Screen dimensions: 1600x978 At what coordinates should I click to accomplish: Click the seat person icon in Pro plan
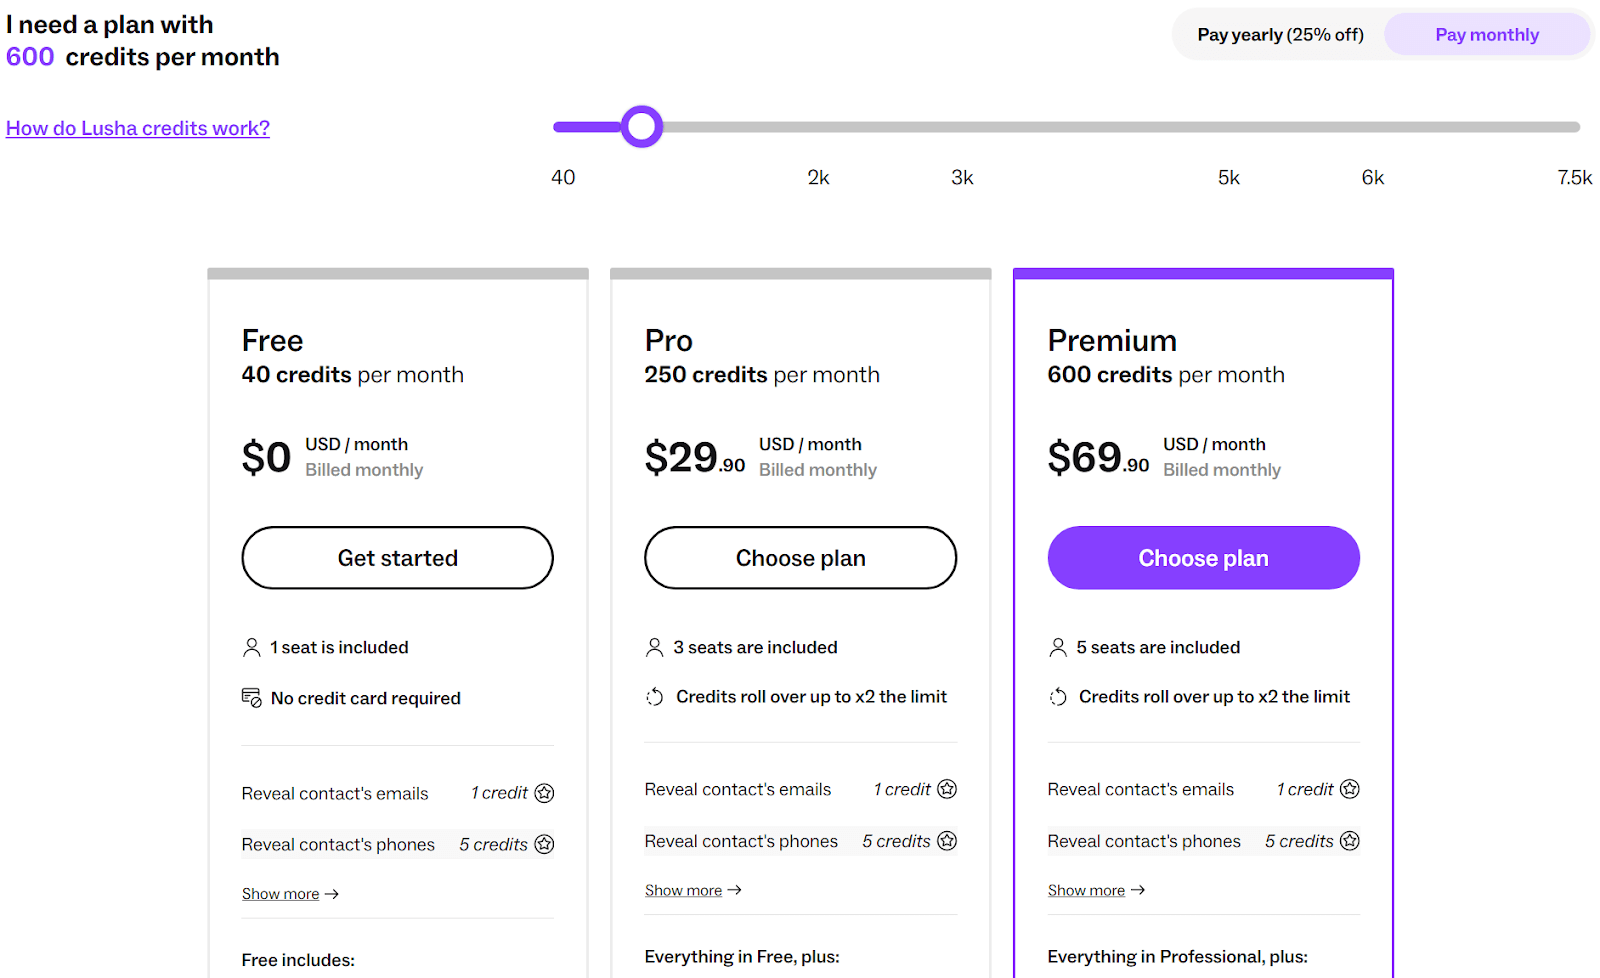pos(656,646)
